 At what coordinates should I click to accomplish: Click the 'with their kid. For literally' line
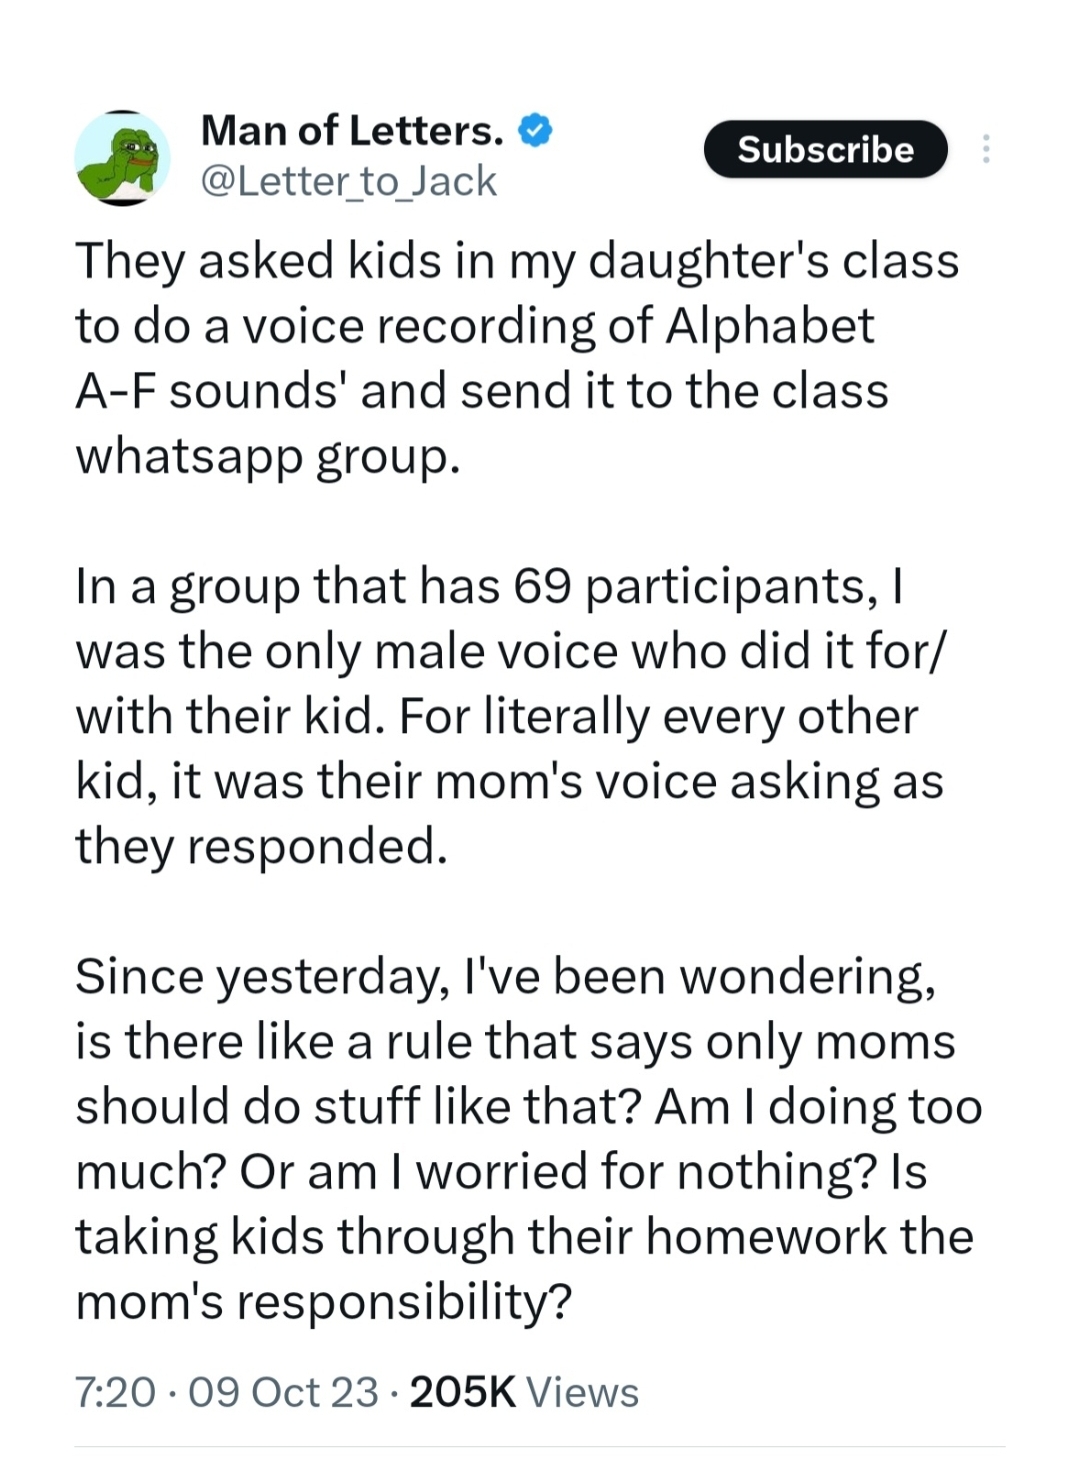(x=496, y=717)
